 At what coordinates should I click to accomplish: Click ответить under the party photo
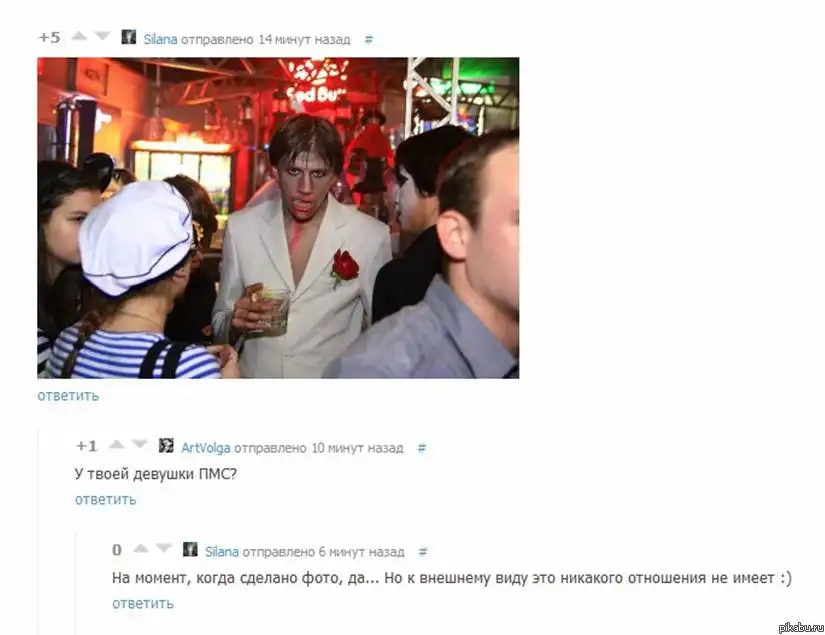point(68,396)
